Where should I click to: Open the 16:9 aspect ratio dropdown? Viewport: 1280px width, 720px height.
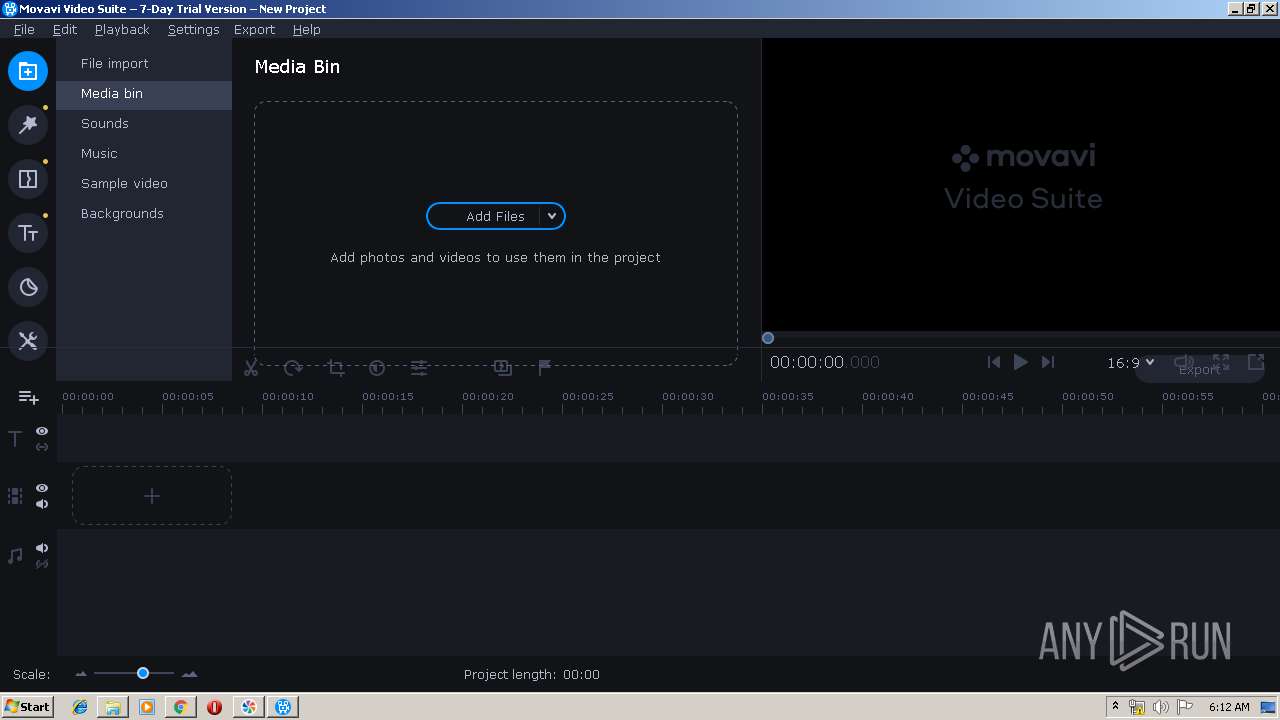pyautogui.click(x=1131, y=363)
